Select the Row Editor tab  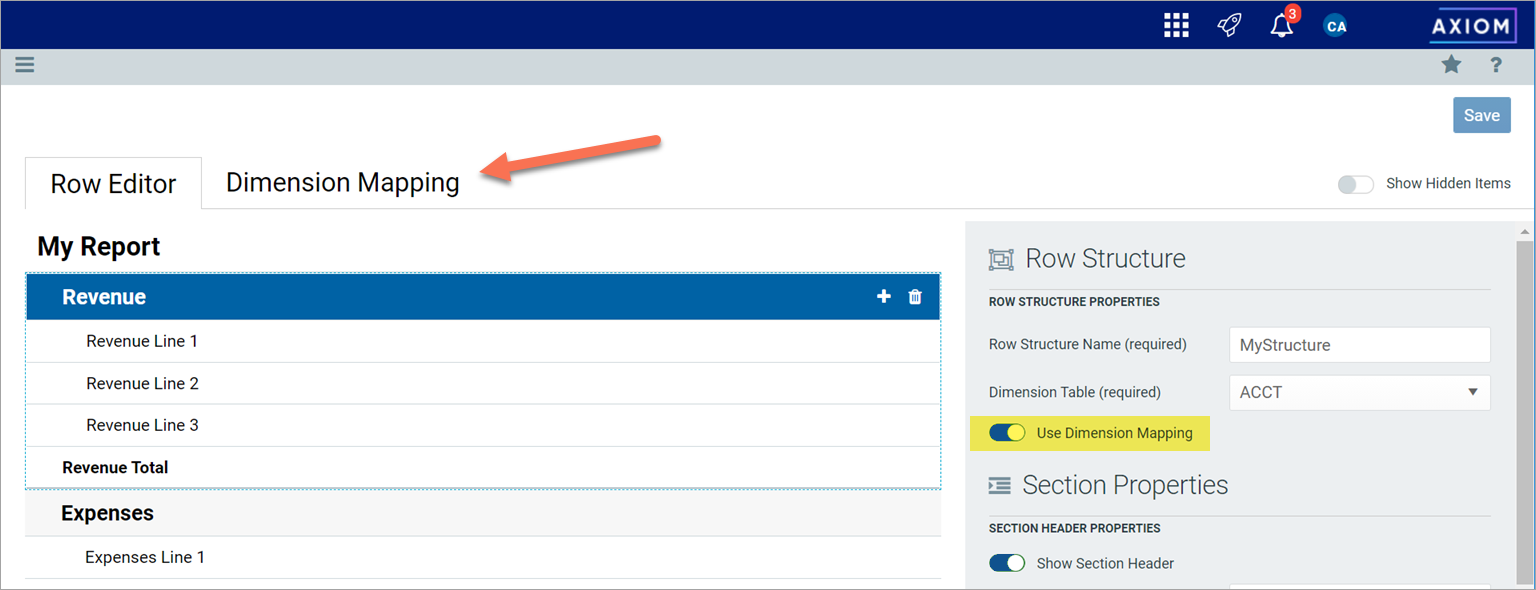(113, 184)
